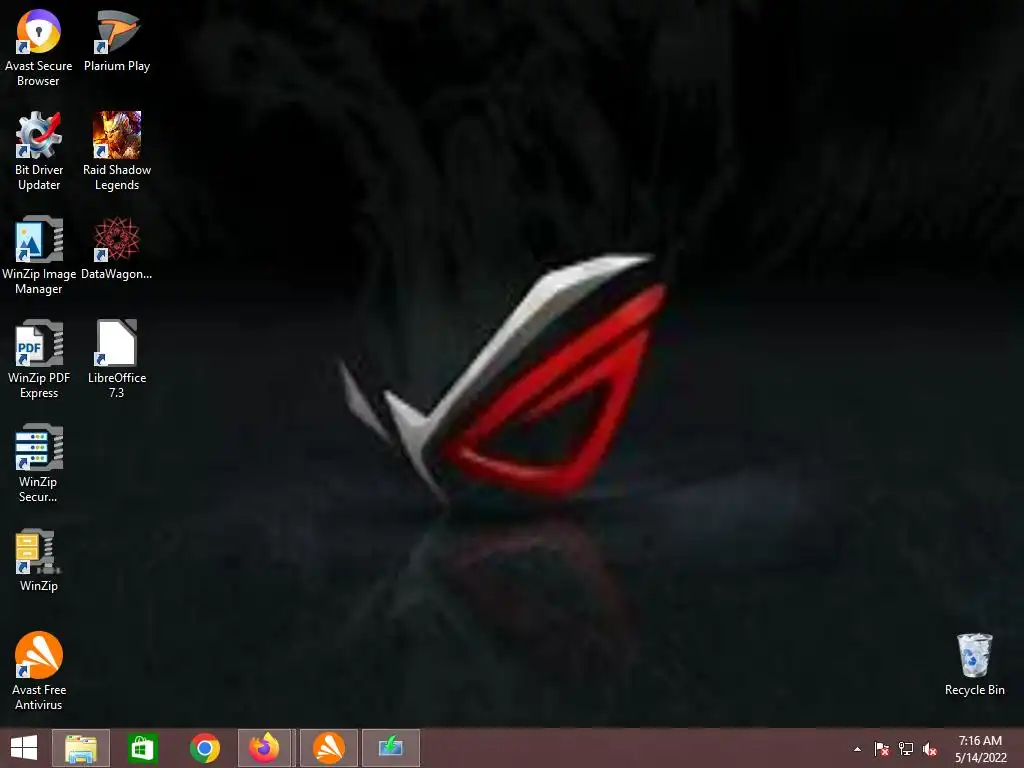The image size is (1024, 768).
Task: Open the Windows Start button
Action: coord(24,748)
